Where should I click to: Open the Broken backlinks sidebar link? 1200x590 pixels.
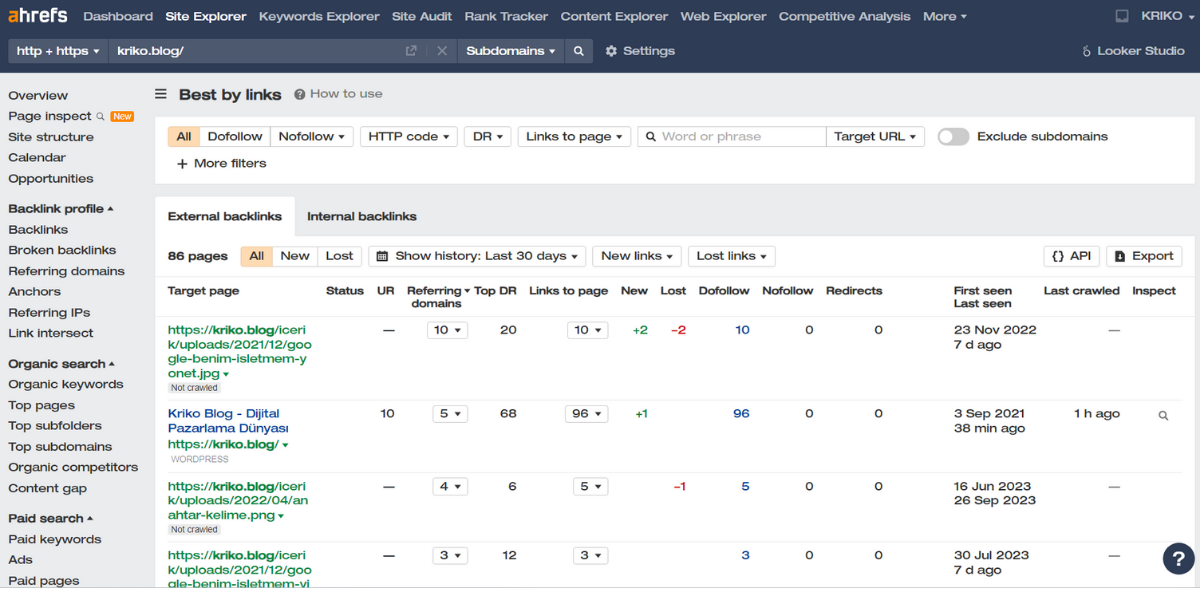62,250
